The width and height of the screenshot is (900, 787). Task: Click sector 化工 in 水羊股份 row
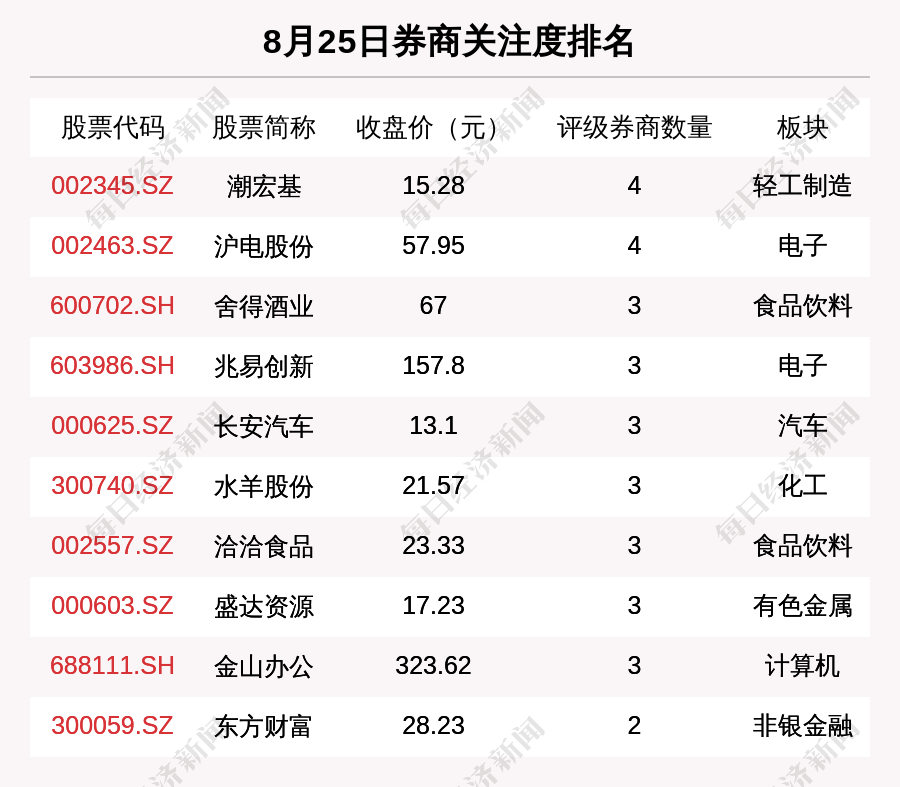802,486
